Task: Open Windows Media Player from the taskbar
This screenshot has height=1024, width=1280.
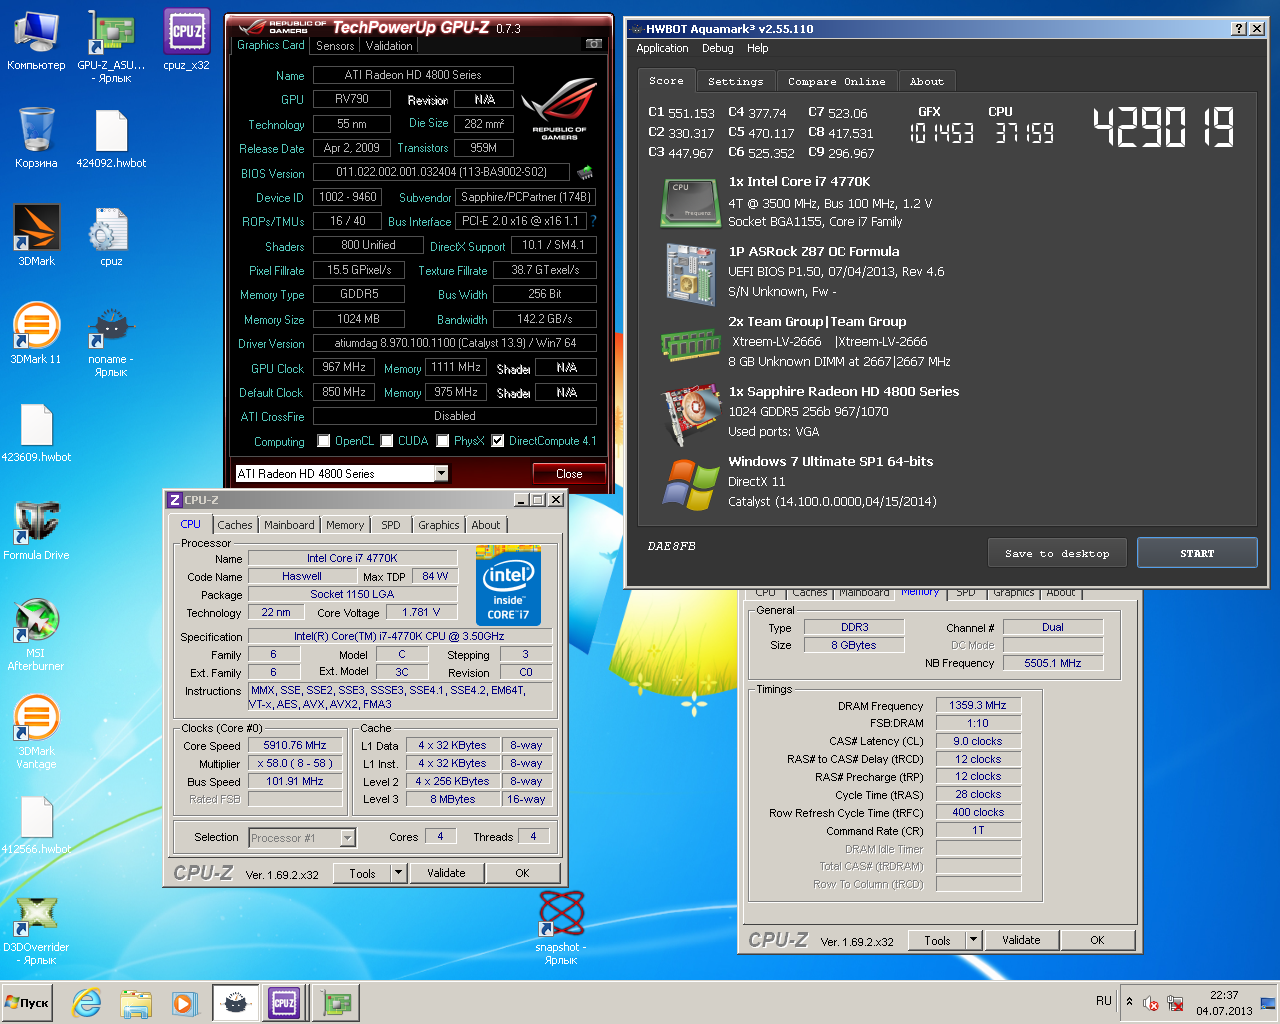Action: (x=184, y=1003)
